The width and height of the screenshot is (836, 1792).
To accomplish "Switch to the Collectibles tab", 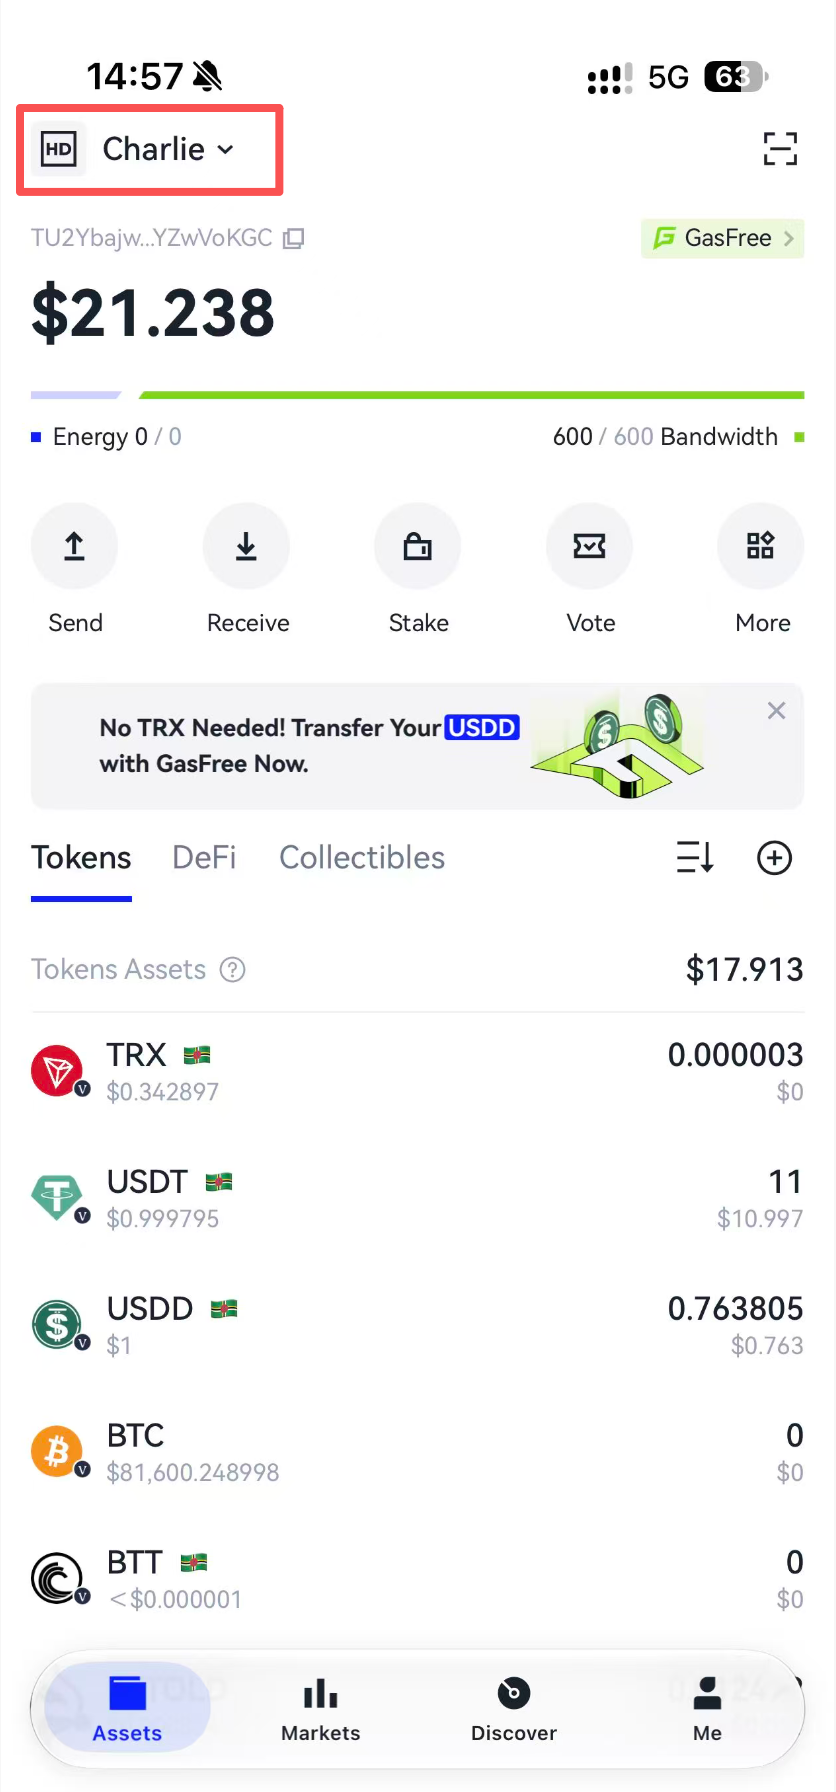I will pyautogui.click(x=362, y=858).
